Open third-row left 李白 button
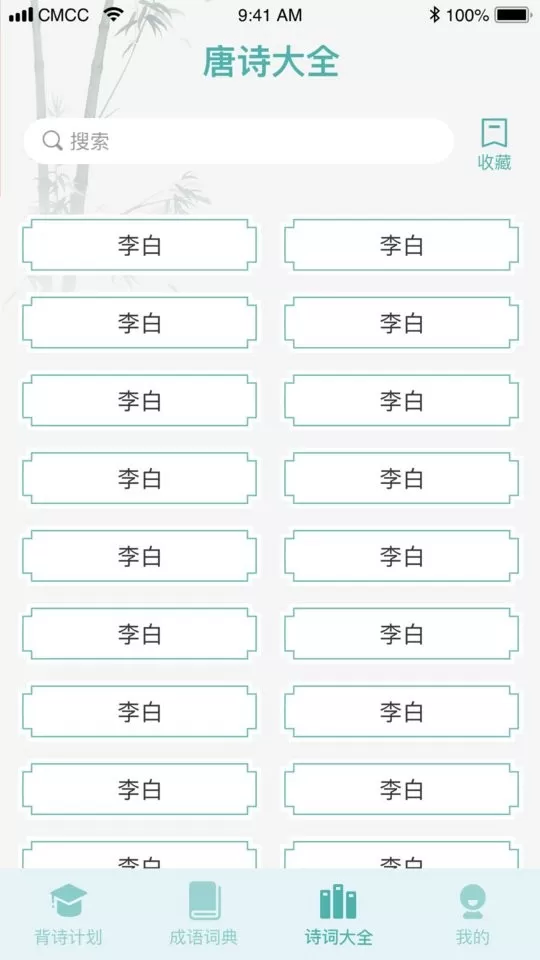 coord(140,400)
